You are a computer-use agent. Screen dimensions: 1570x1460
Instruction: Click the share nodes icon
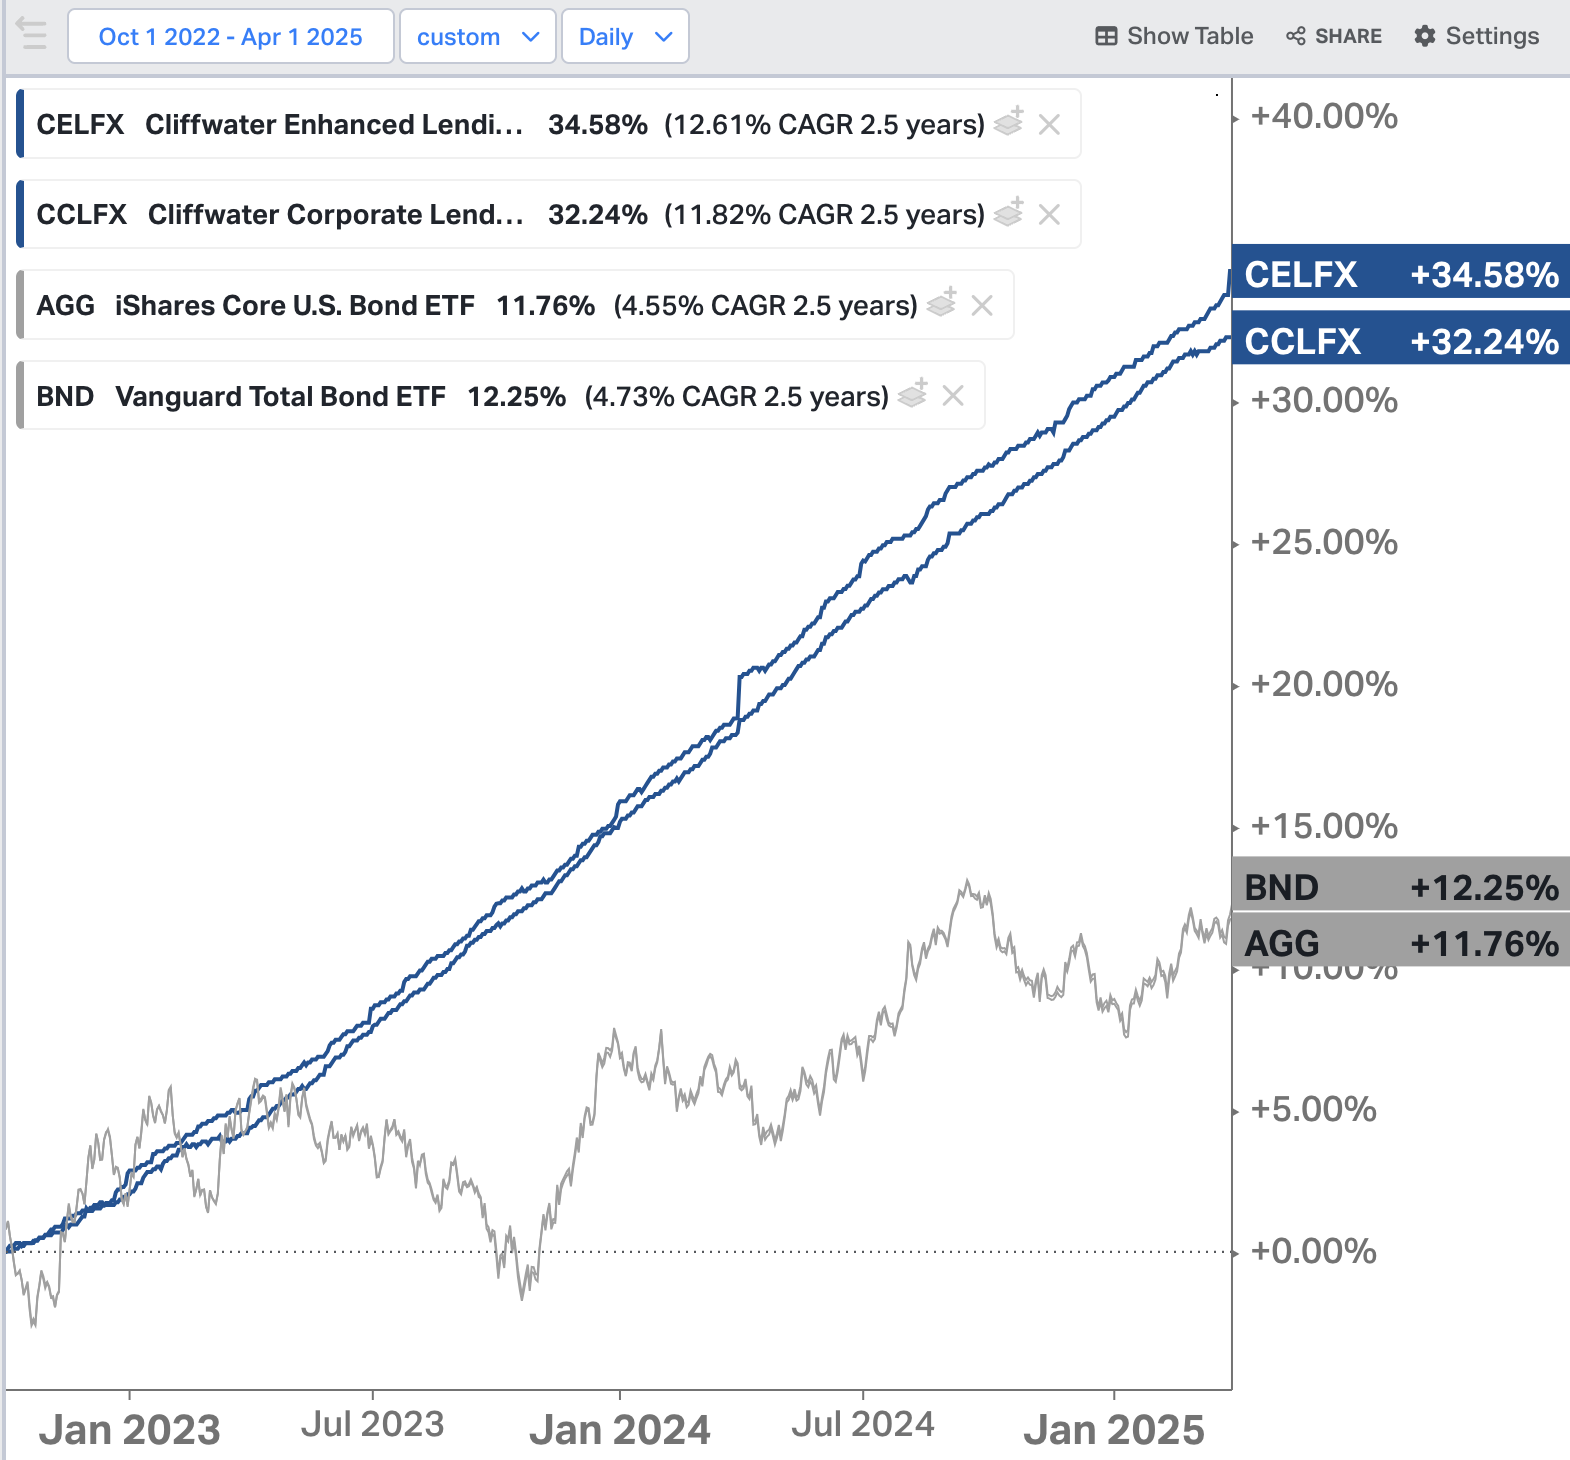point(1296,36)
